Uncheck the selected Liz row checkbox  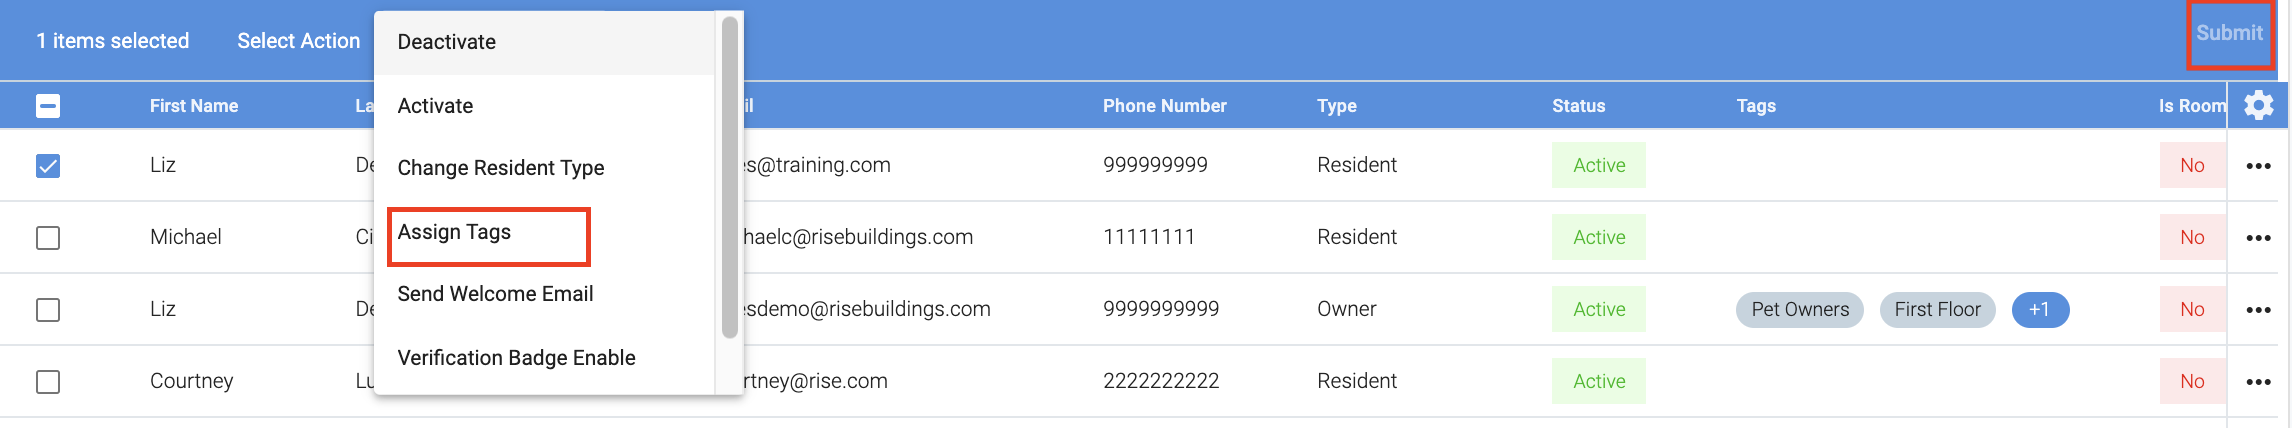coord(48,166)
